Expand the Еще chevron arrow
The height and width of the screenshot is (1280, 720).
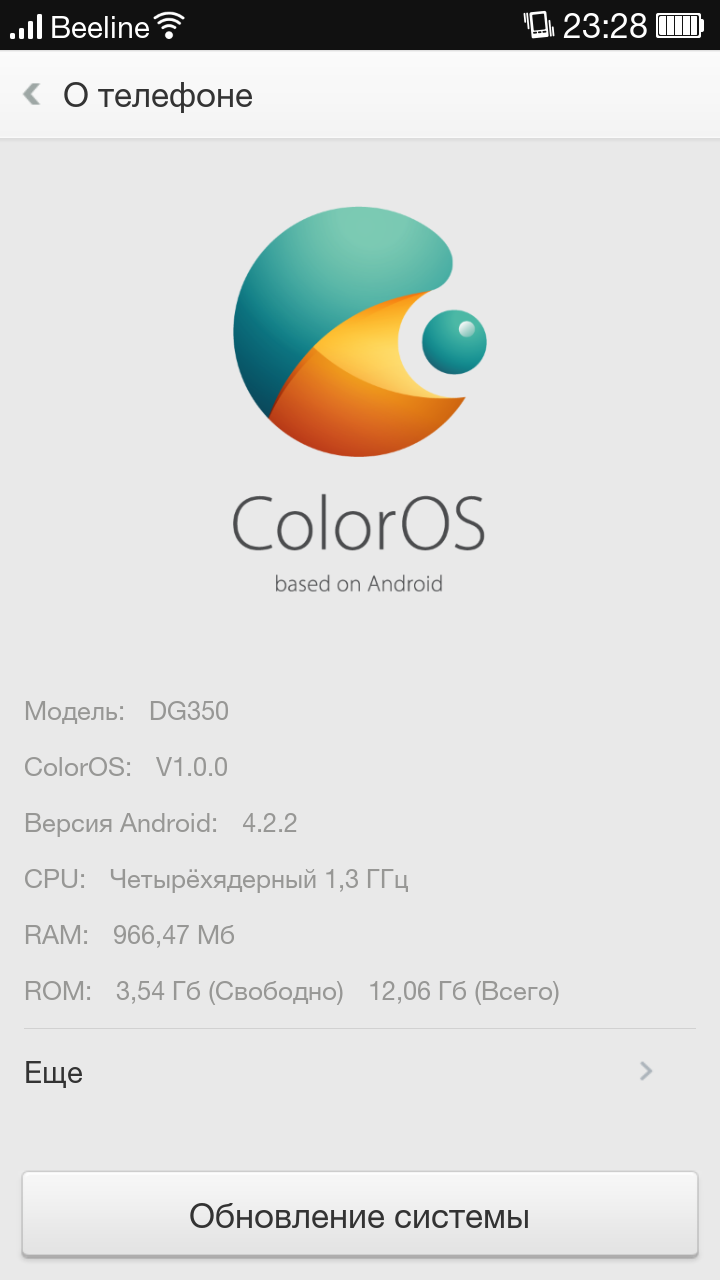point(646,1071)
